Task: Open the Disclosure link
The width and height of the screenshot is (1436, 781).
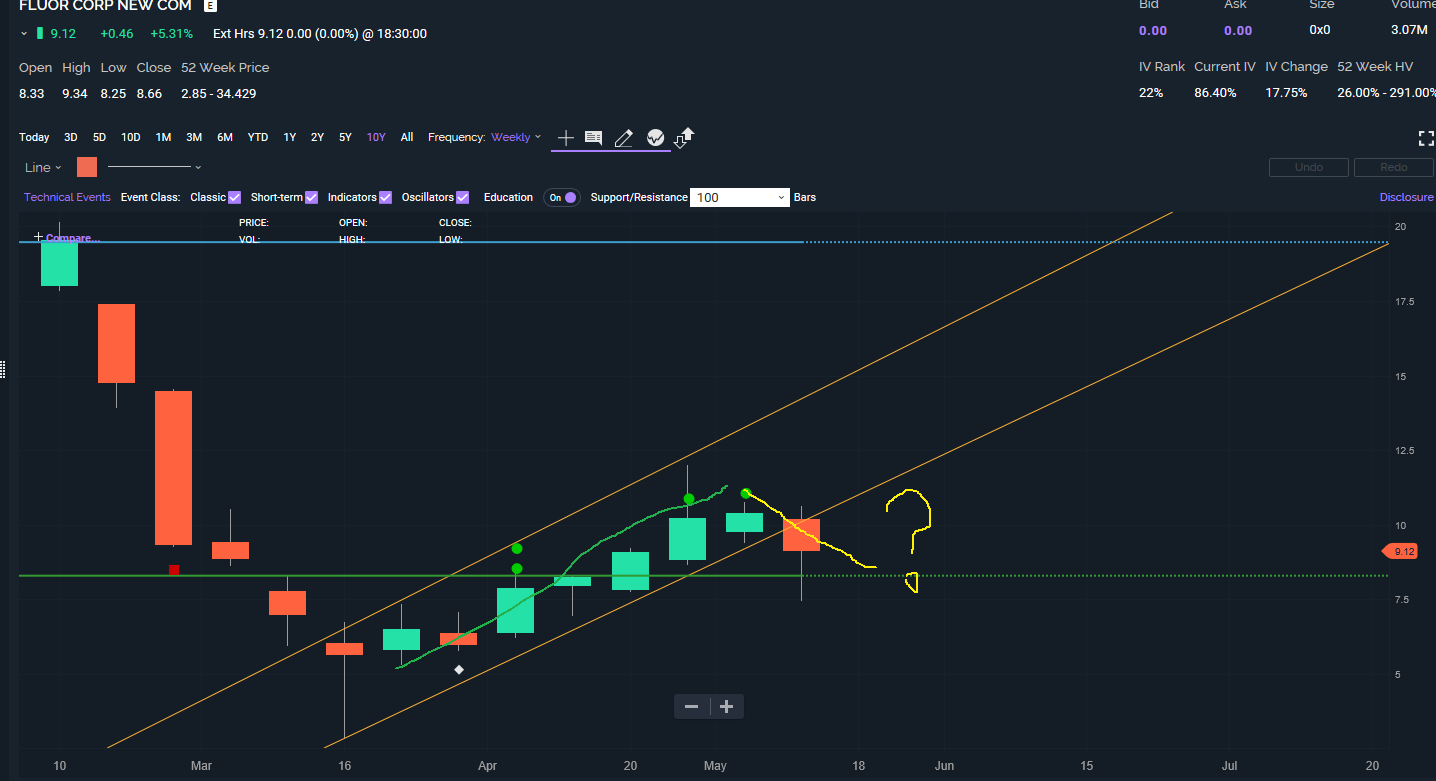Action: pos(1406,197)
